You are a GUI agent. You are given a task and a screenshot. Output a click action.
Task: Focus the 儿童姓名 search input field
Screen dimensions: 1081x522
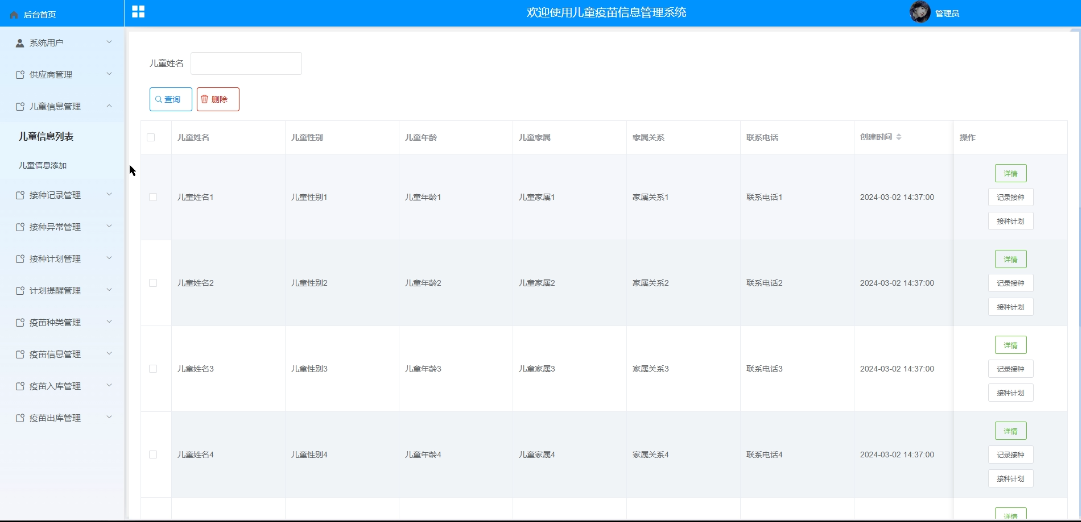coord(246,63)
